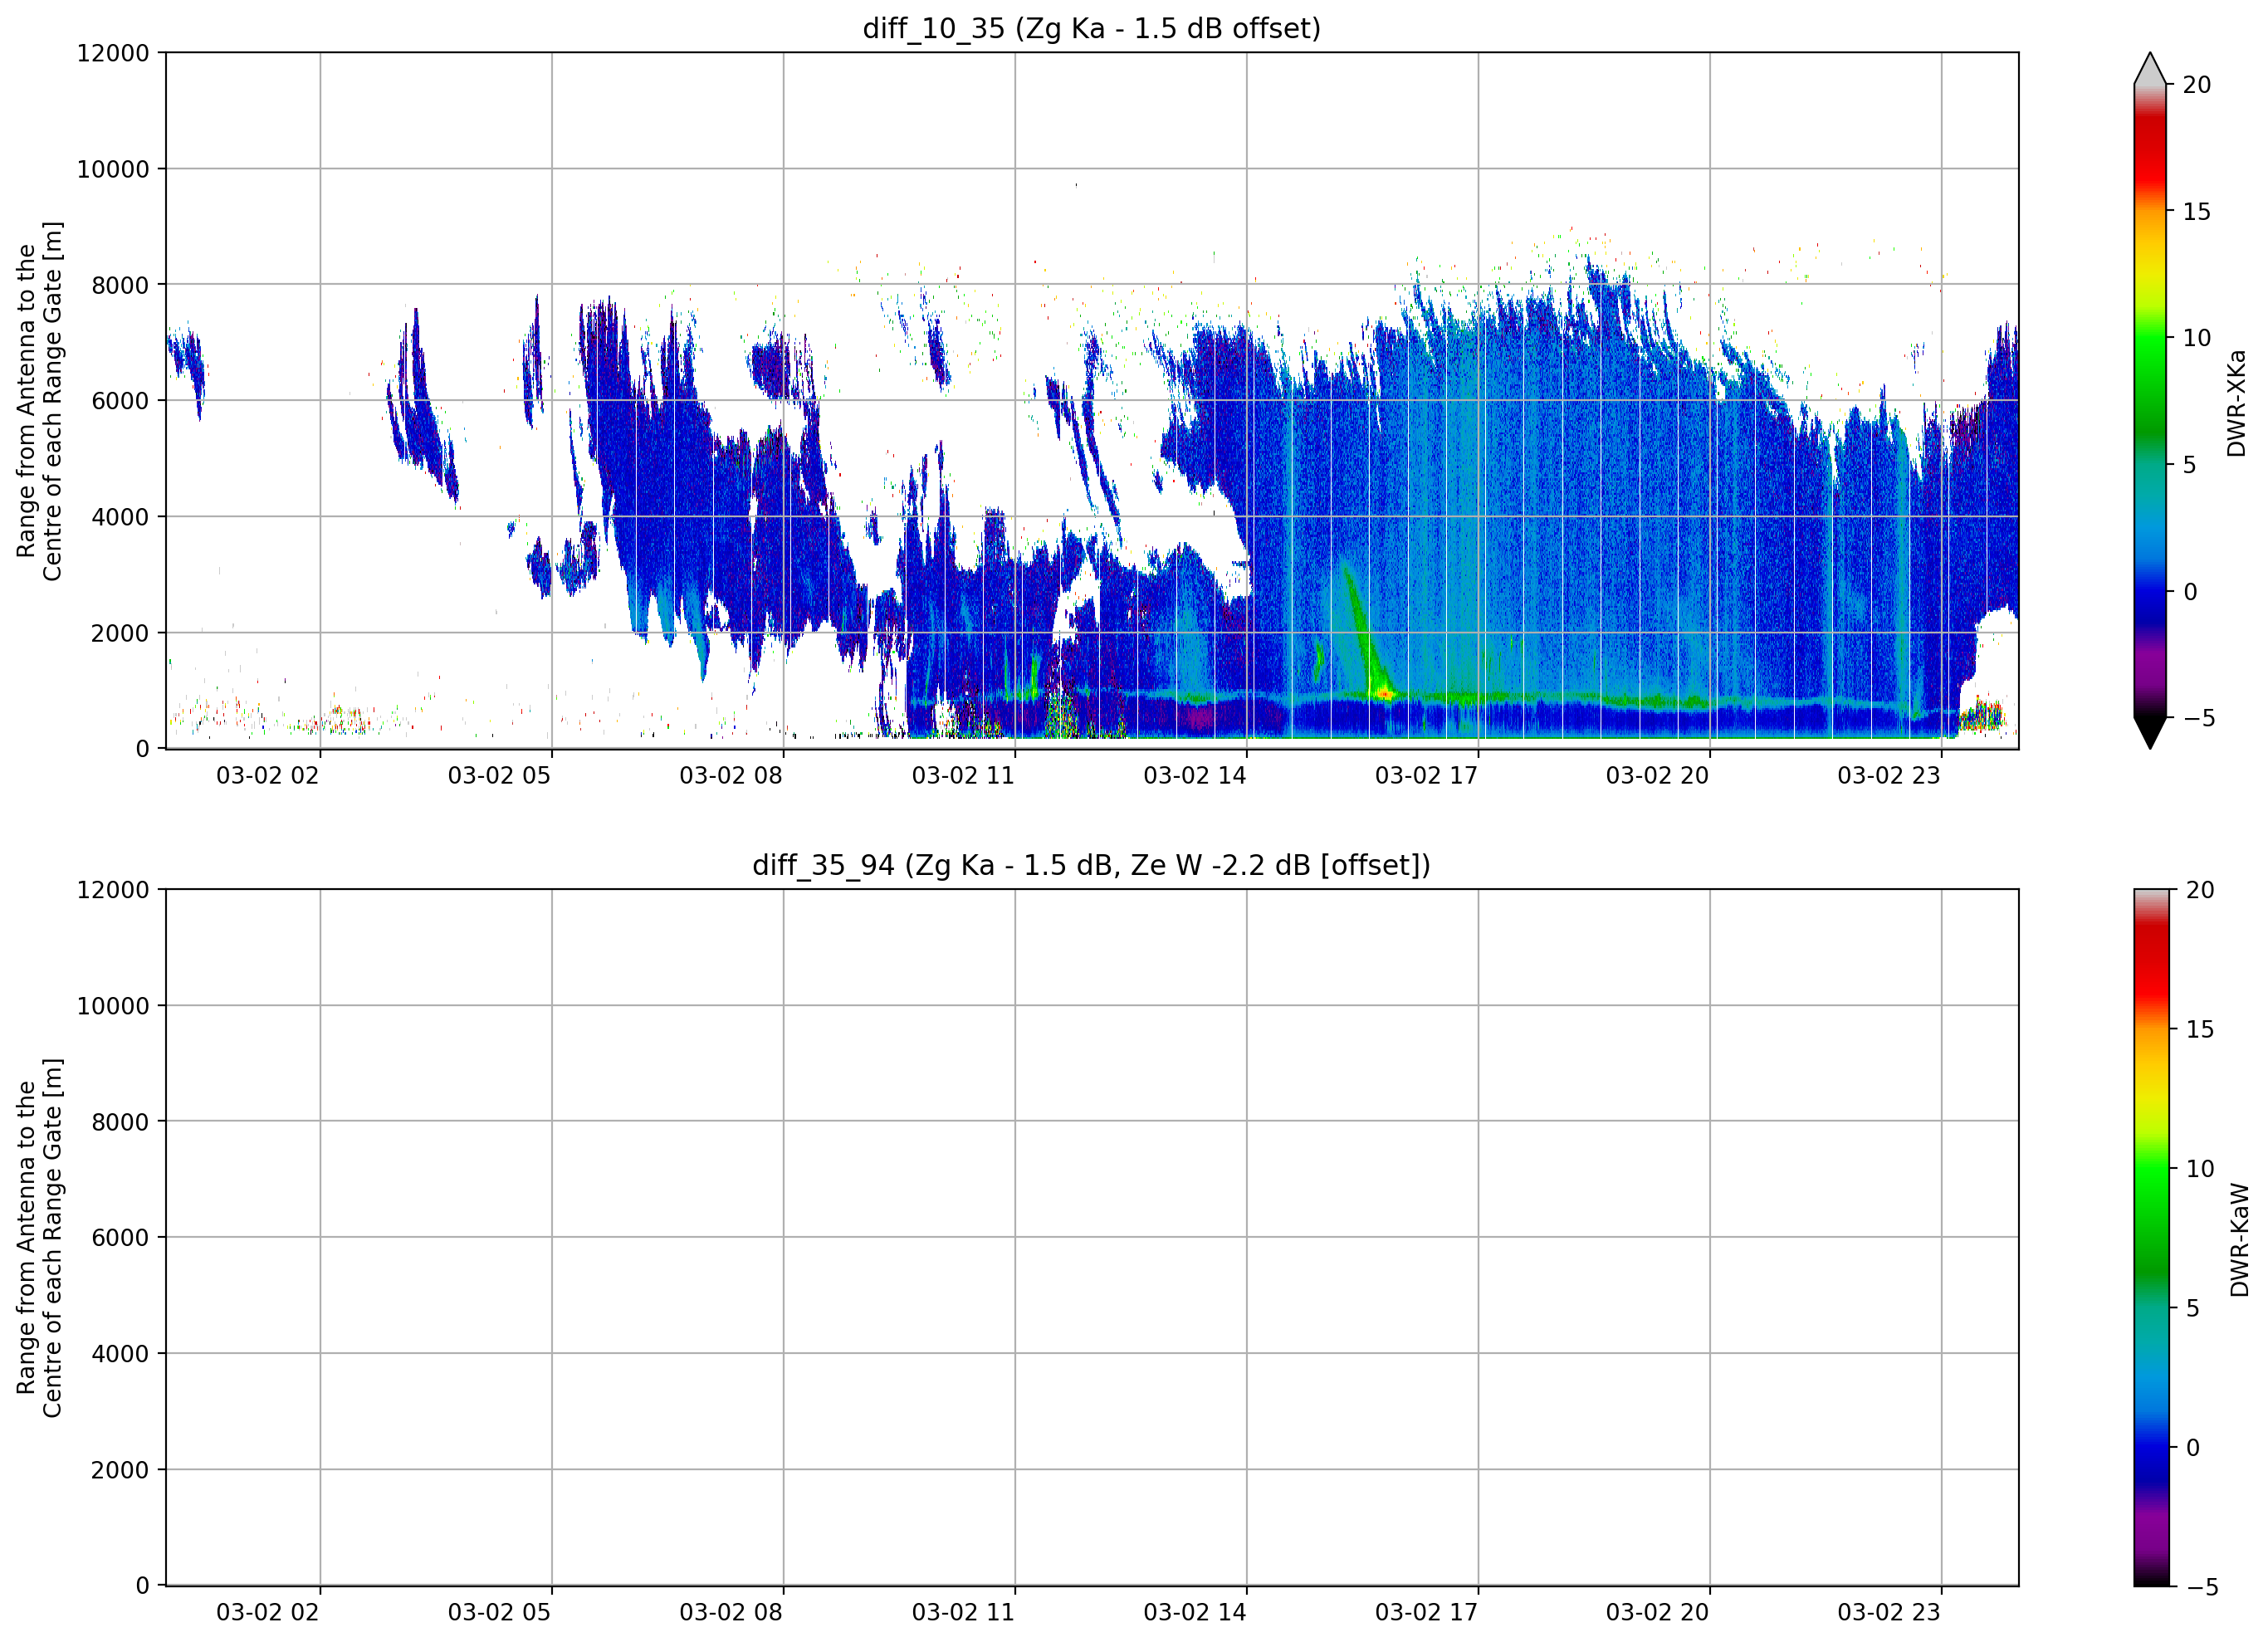Screen dimensions: 2268x1642
Task: Click y tick '0' on the diff_10_35 plot
Action: tap(143, 749)
